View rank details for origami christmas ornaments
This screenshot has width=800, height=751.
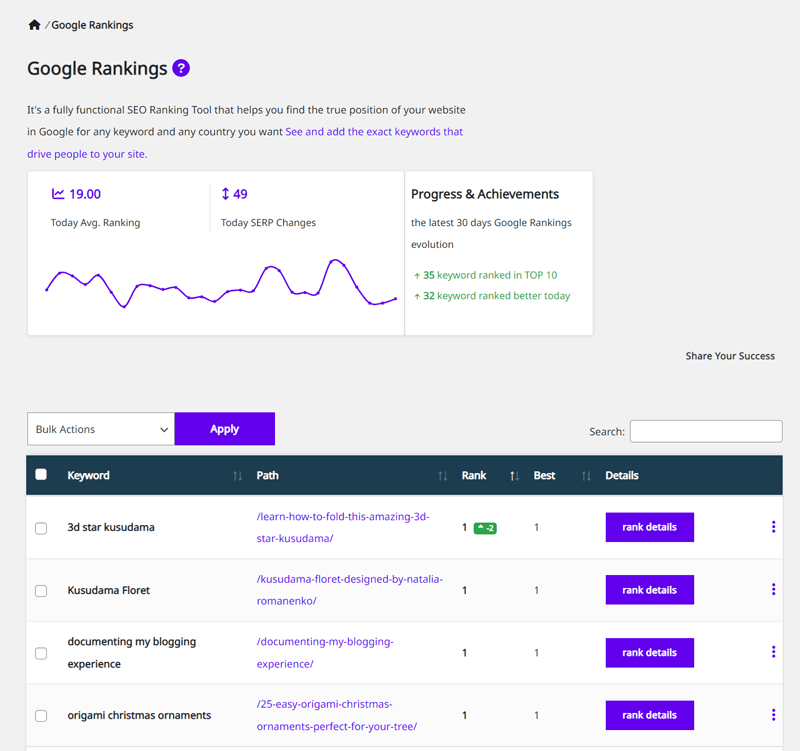coord(649,715)
